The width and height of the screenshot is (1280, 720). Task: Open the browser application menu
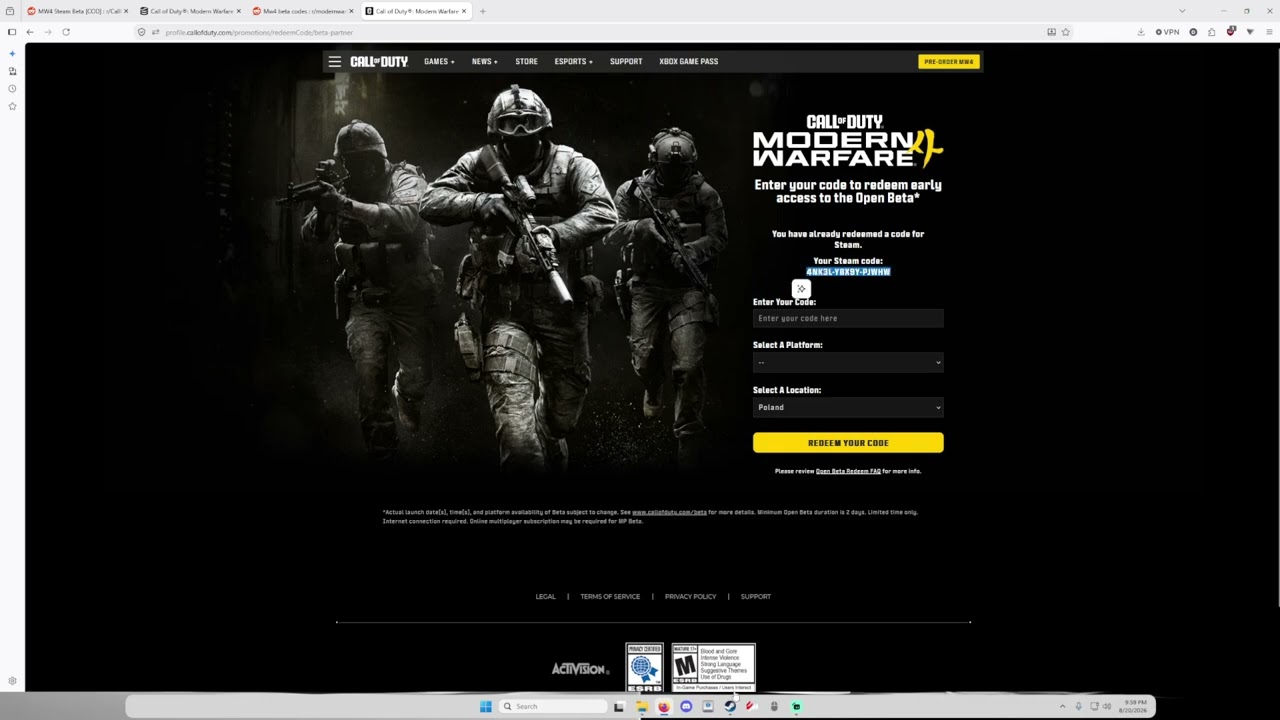coord(1270,32)
